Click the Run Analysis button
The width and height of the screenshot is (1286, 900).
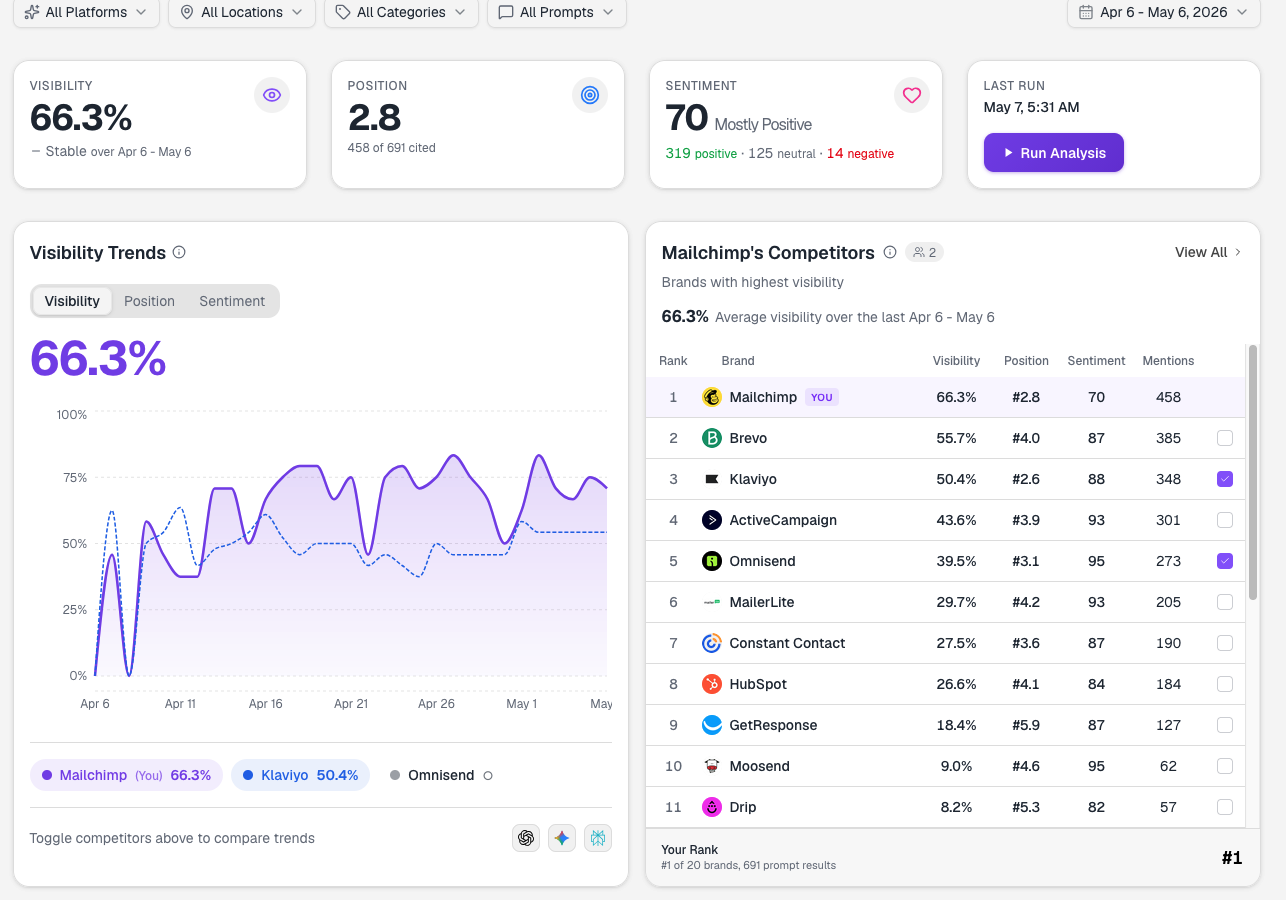point(1054,153)
